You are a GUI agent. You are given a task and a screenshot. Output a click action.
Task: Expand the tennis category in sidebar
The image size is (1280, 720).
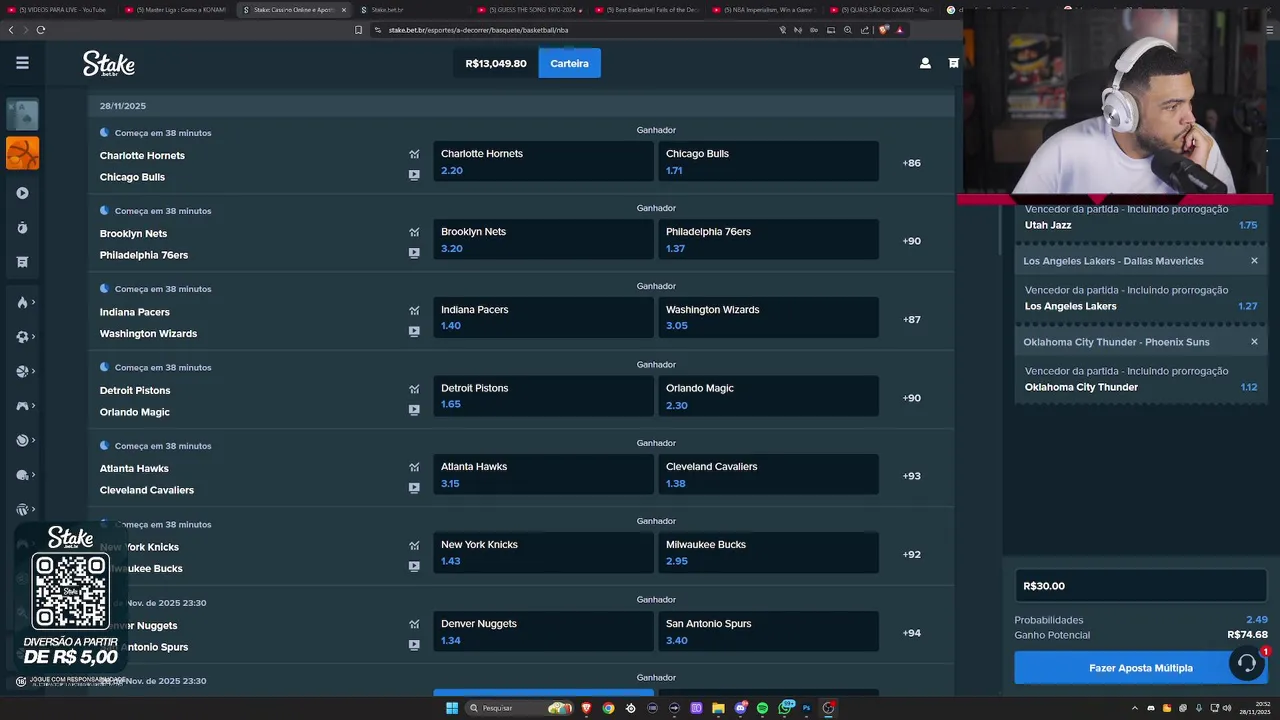tap(26, 440)
